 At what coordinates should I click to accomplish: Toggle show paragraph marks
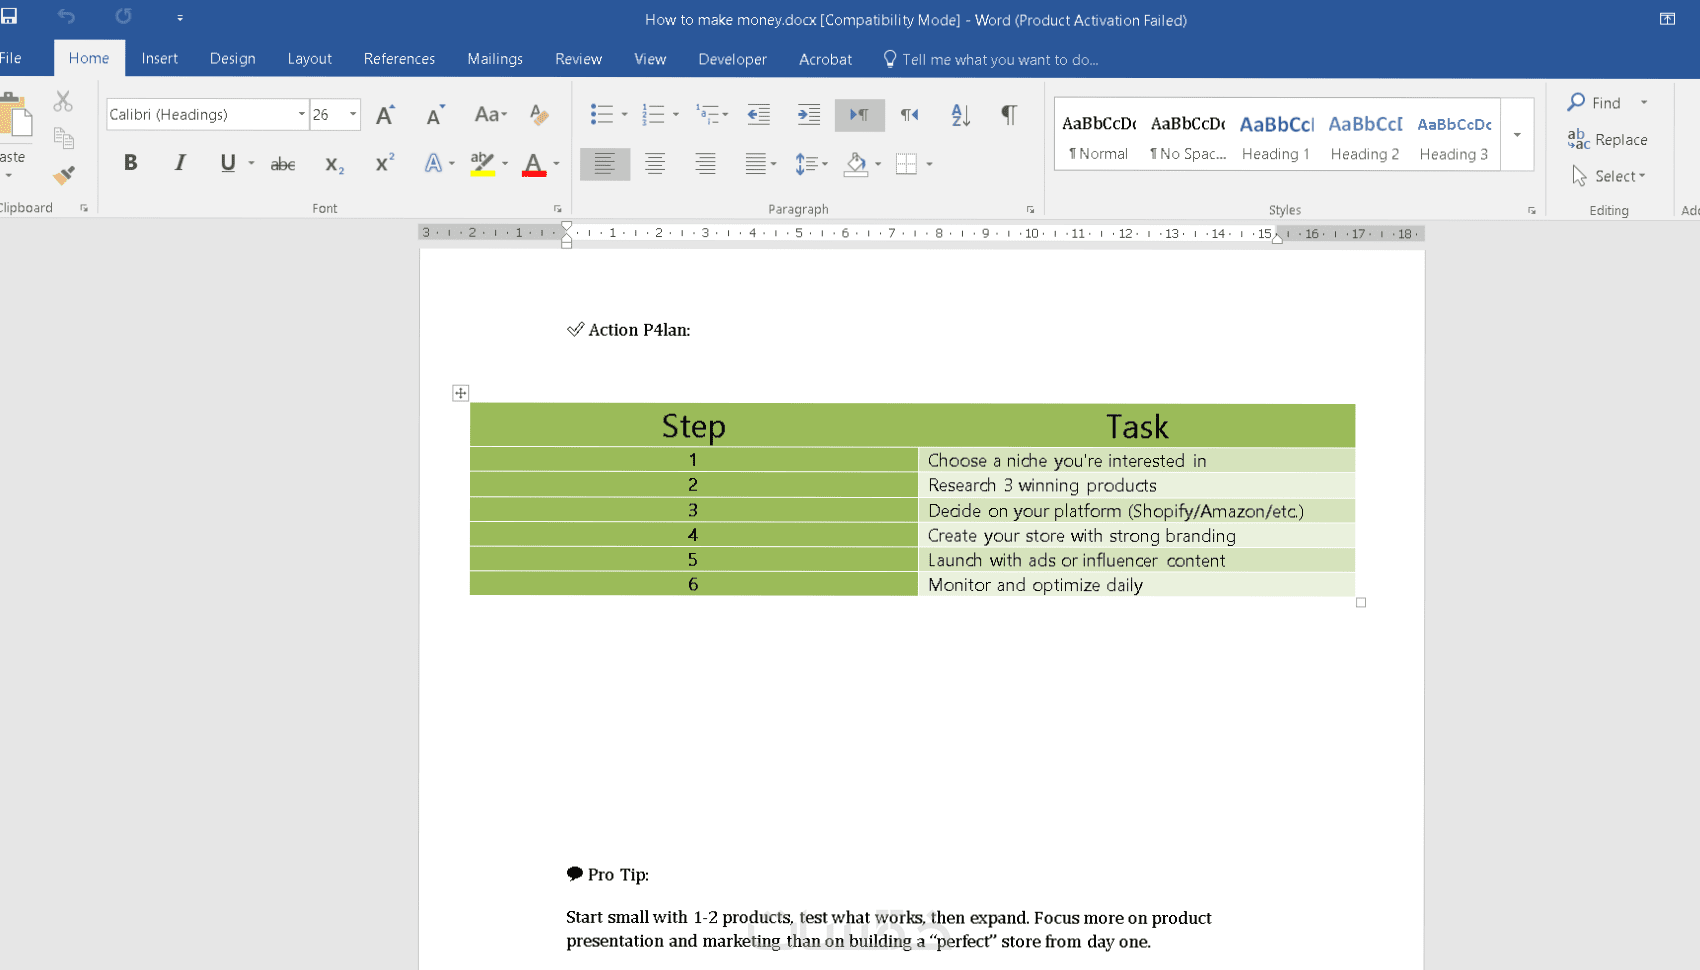[x=1009, y=115]
